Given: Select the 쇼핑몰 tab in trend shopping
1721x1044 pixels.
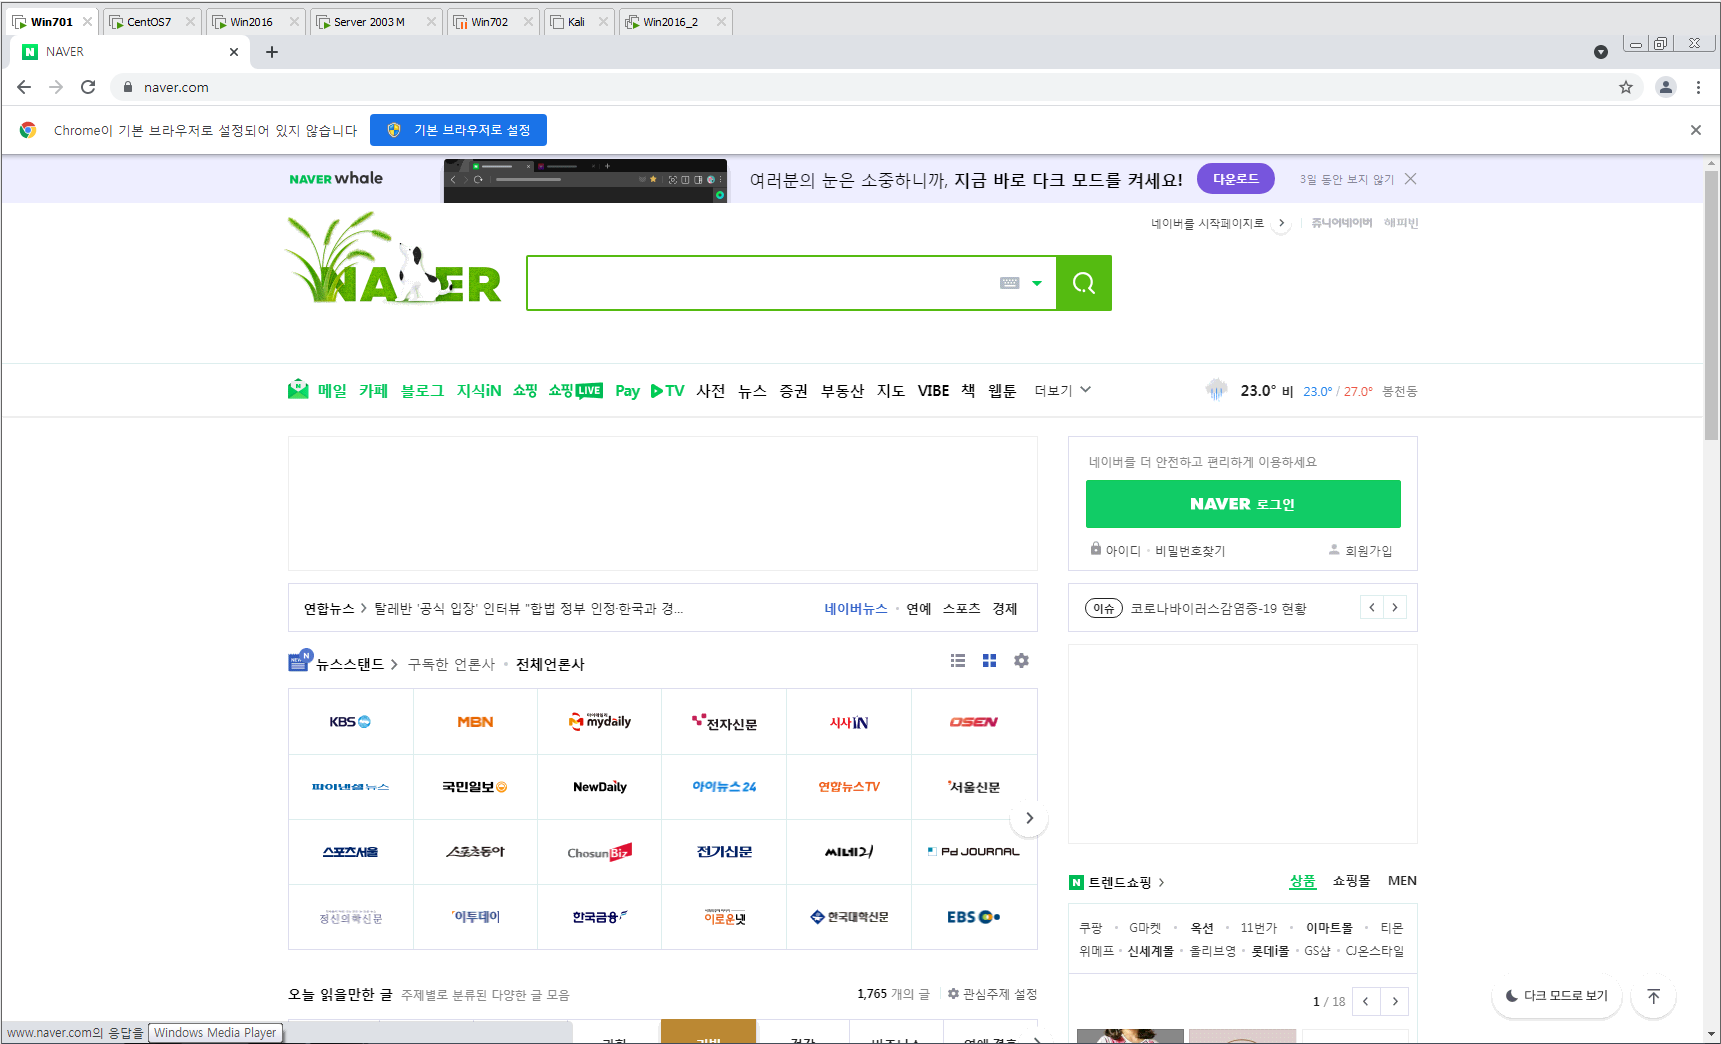Looking at the screenshot, I should [1351, 881].
